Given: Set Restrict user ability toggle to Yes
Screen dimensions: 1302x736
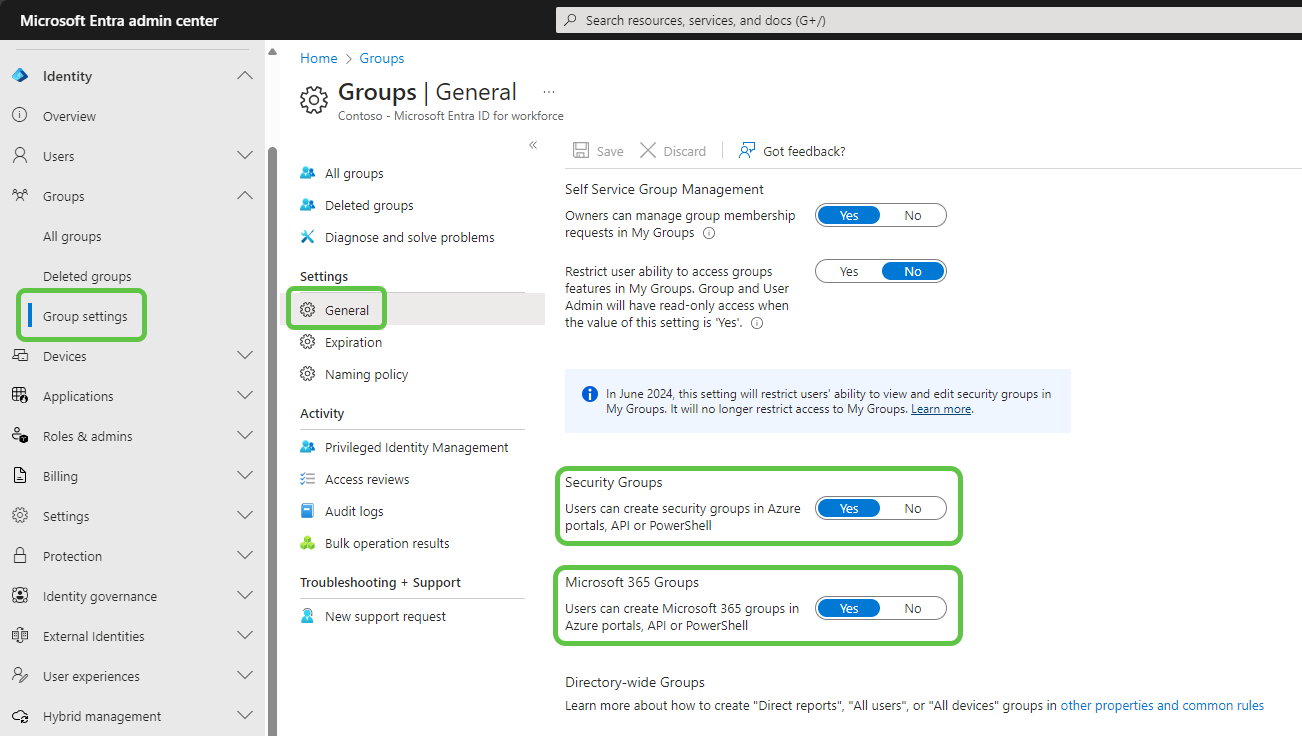Looking at the screenshot, I should point(848,271).
